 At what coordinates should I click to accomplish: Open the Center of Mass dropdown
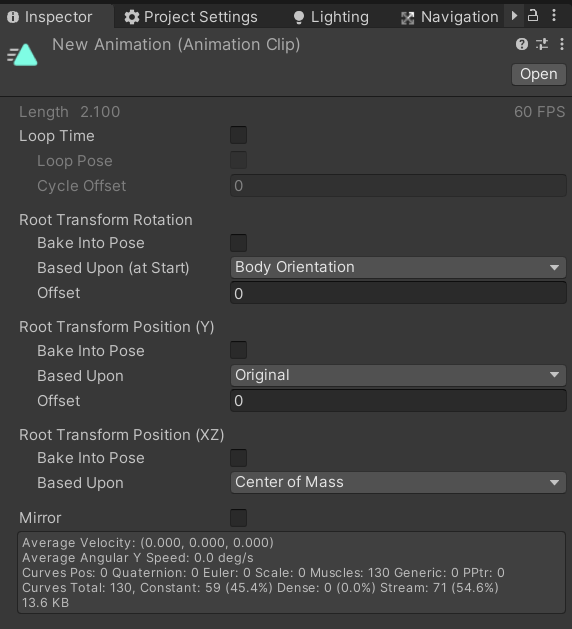coord(398,483)
